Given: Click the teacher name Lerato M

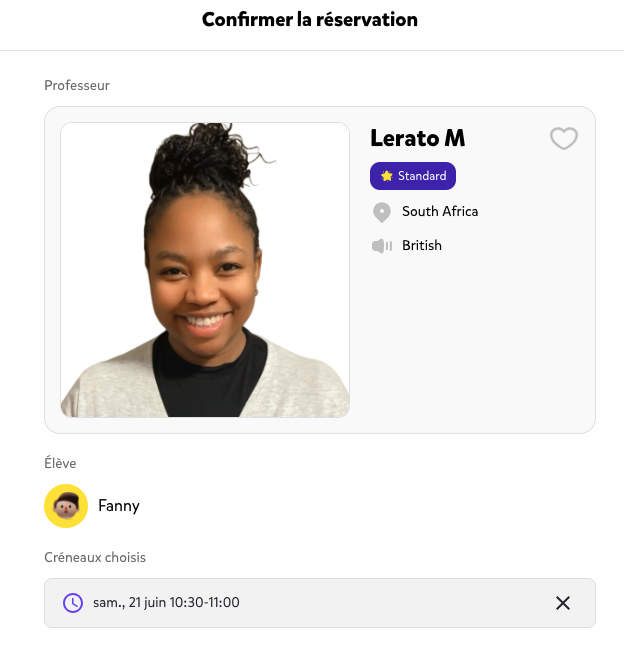Looking at the screenshot, I should 418,138.
